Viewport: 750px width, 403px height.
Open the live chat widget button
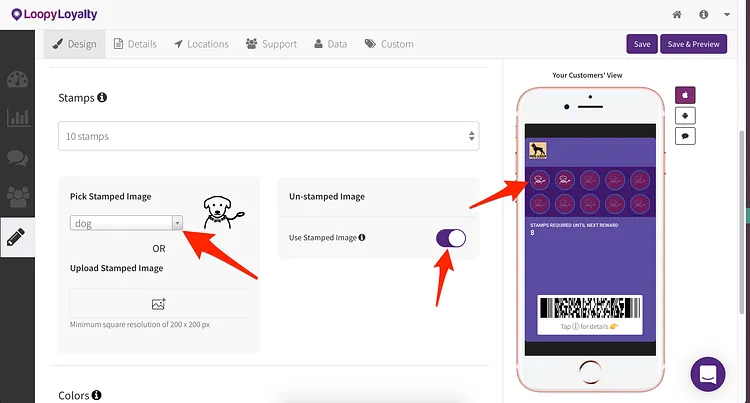pos(708,374)
